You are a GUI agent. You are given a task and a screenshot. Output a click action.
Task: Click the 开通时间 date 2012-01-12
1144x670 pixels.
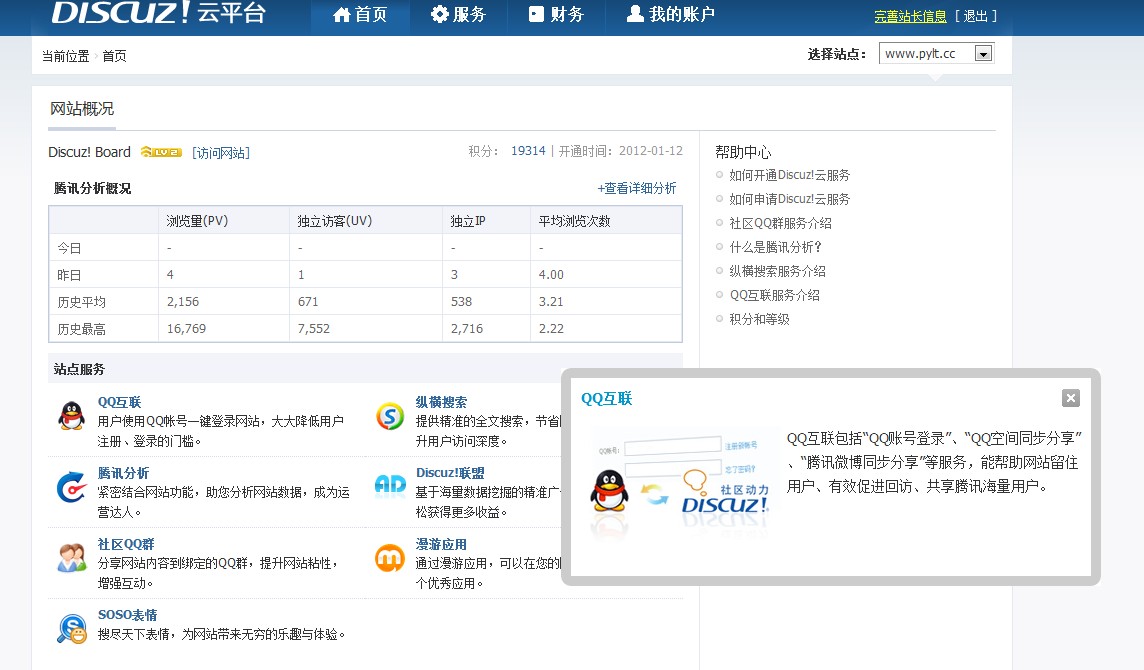651,150
